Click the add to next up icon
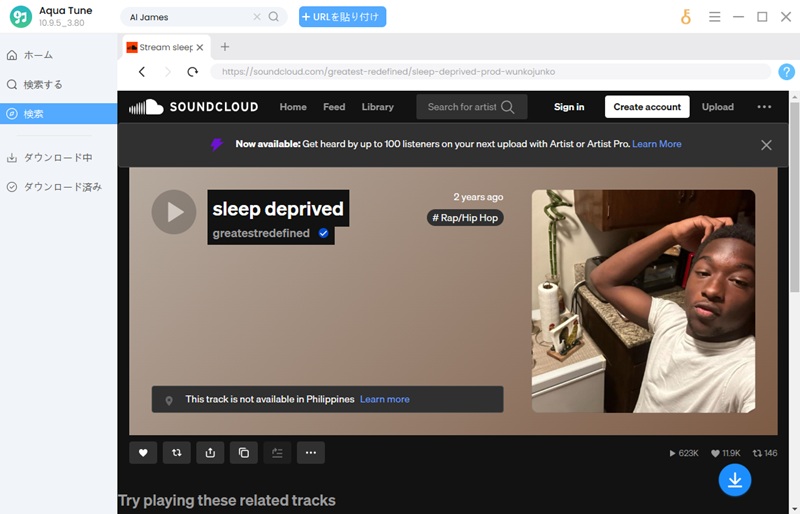The height and width of the screenshot is (514, 800). (277, 453)
